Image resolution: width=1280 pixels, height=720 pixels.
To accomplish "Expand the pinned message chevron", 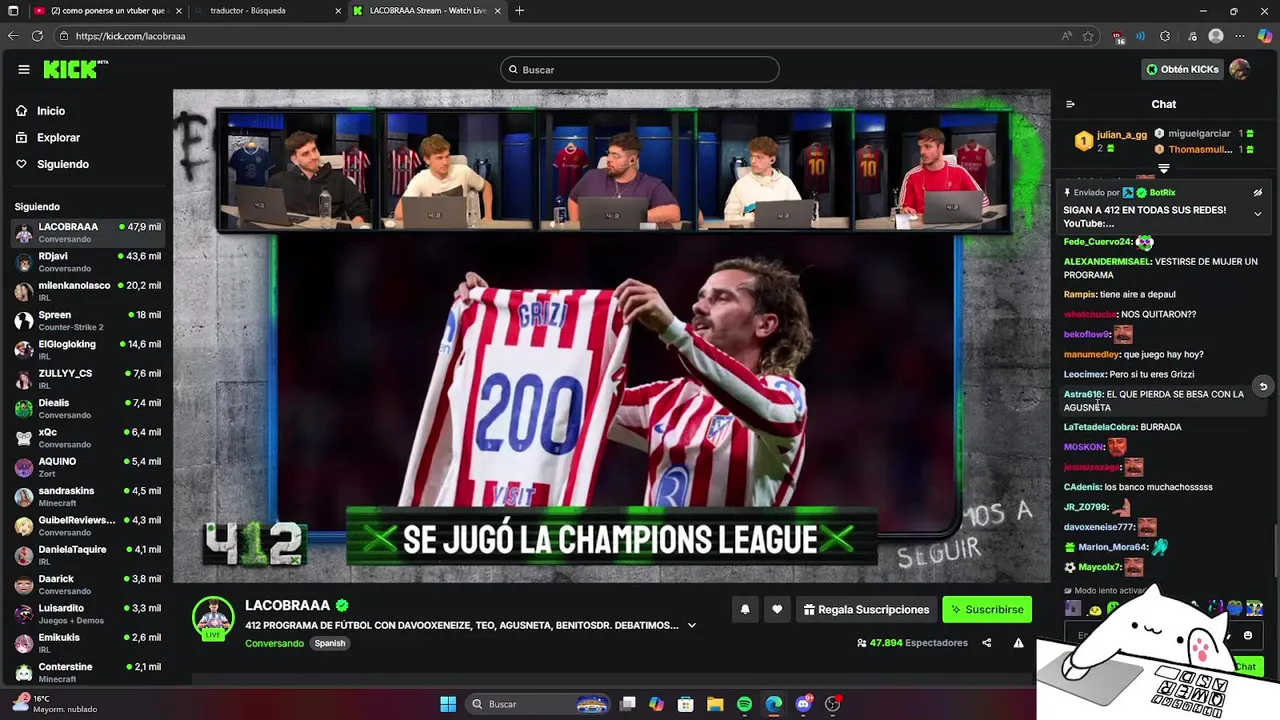I will [1258, 214].
